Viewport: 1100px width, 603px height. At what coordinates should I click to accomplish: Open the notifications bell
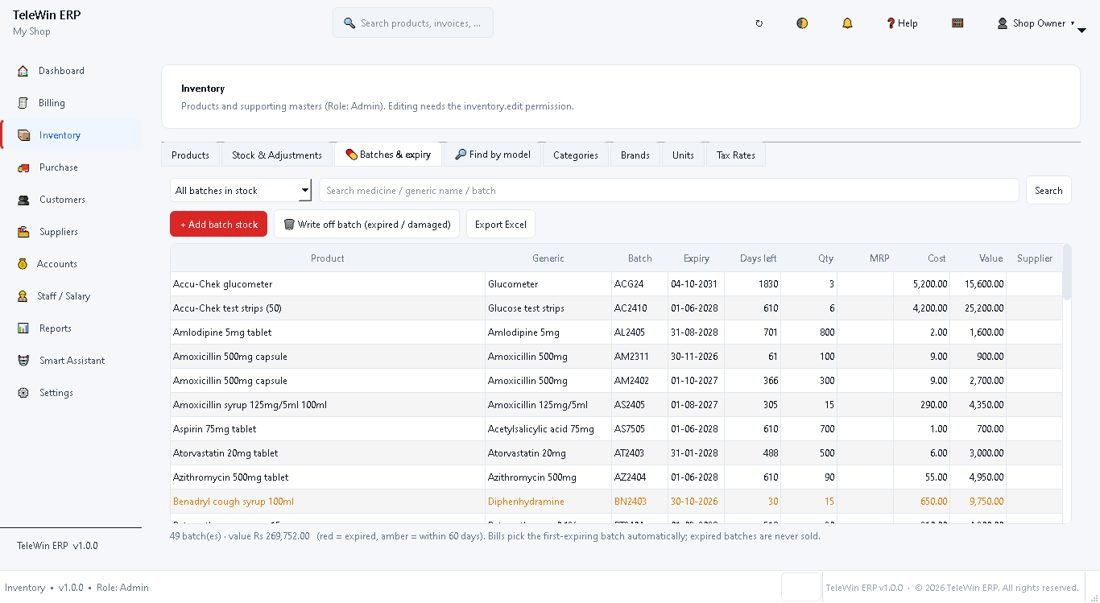click(x=847, y=23)
